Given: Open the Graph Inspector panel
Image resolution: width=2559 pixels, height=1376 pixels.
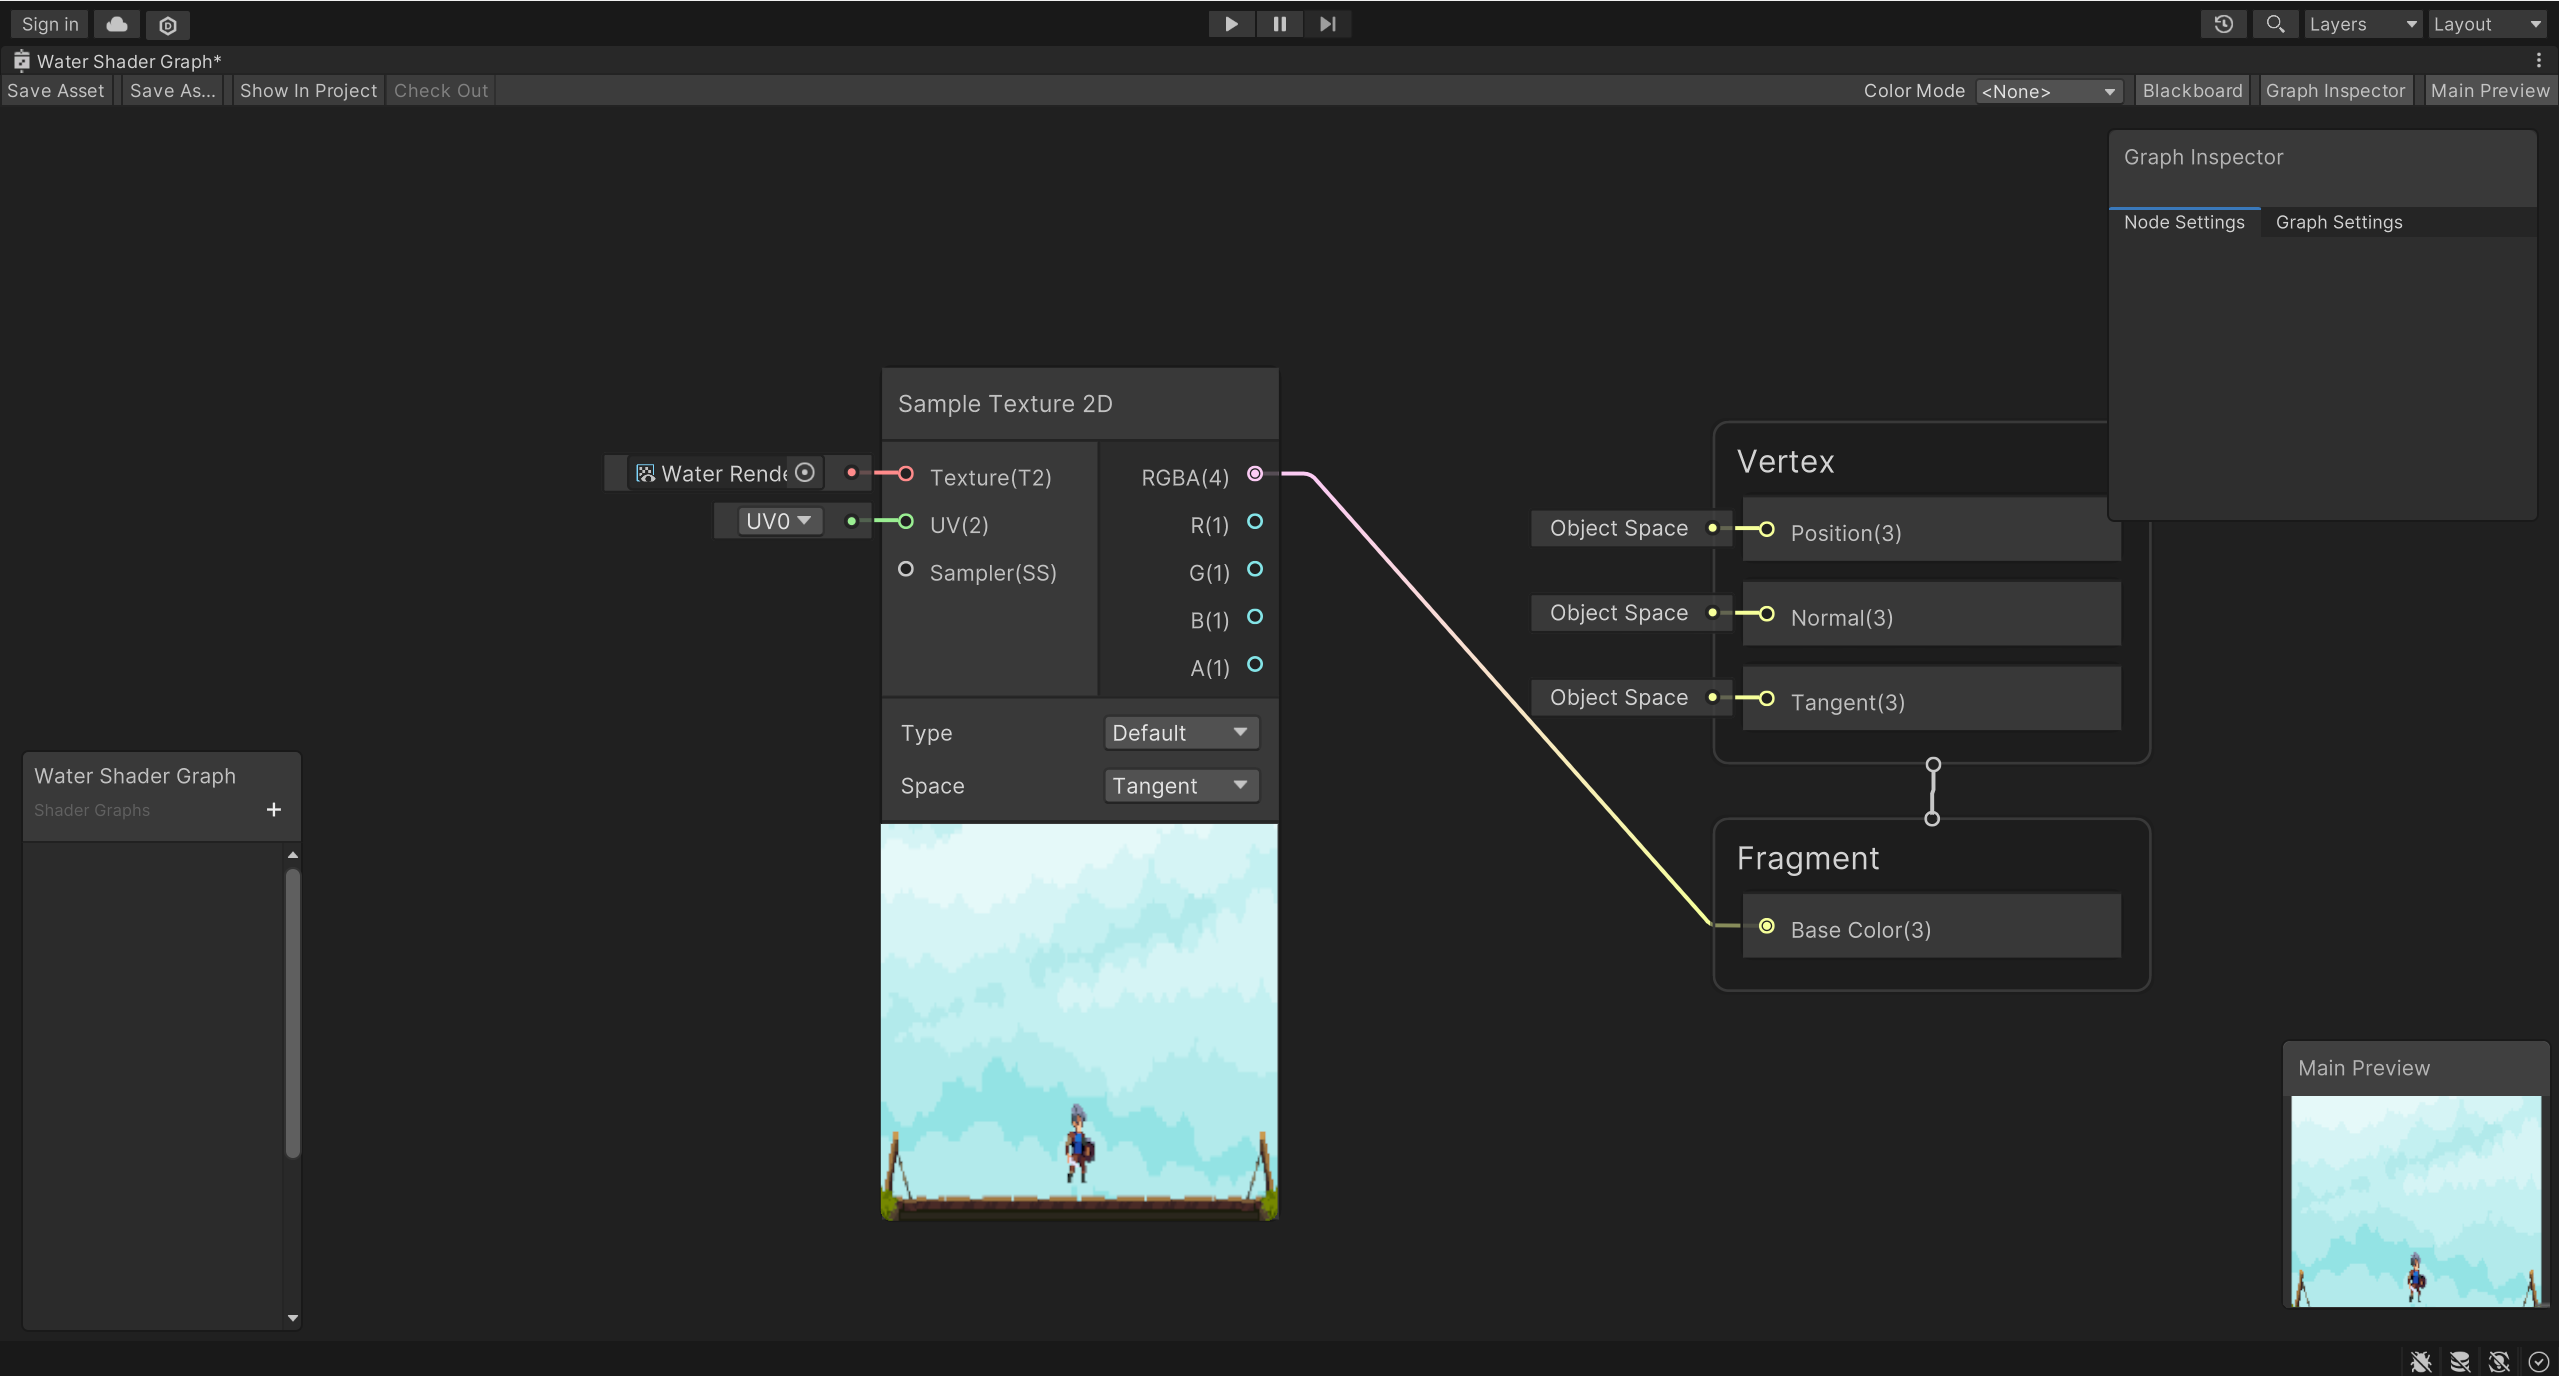Looking at the screenshot, I should tap(2337, 90).
